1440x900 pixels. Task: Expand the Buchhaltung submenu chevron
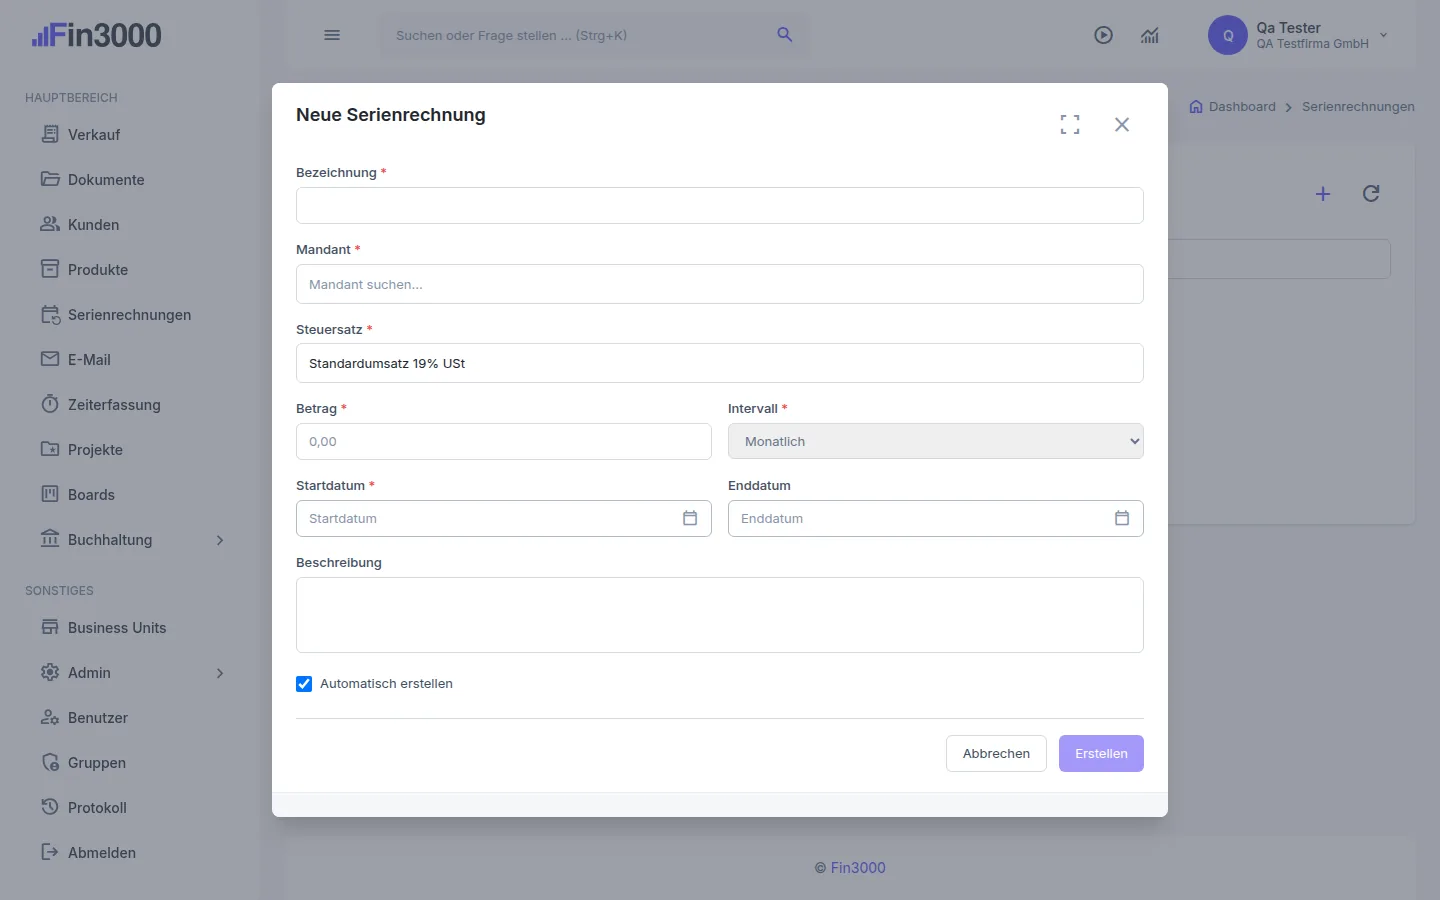point(220,540)
